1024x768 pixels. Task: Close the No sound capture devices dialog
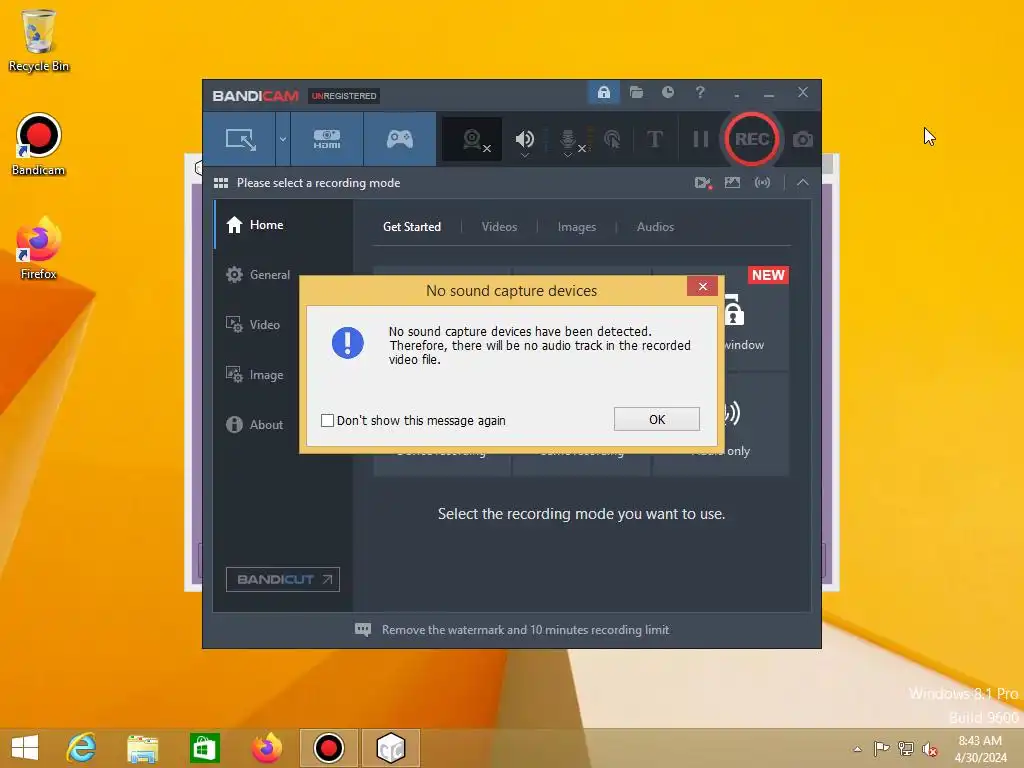click(x=702, y=287)
